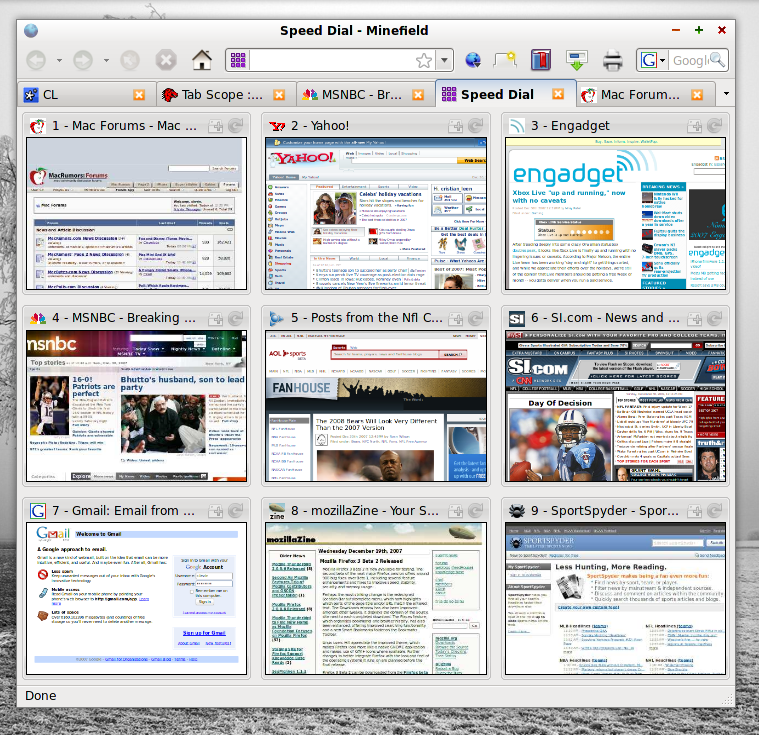Refresh the Engadget dial
This screenshot has height=735, width=759.
point(715,126)
